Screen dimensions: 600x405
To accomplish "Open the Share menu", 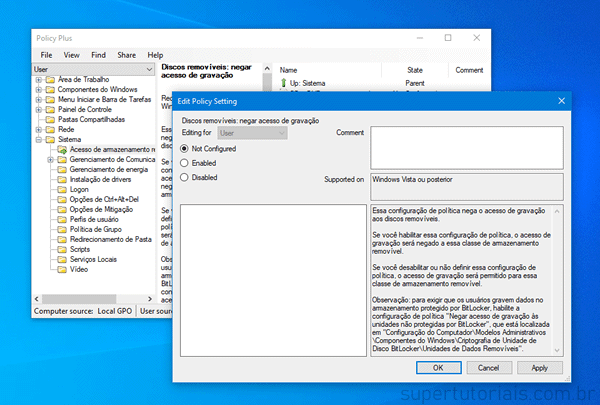I will pos(126,55).
